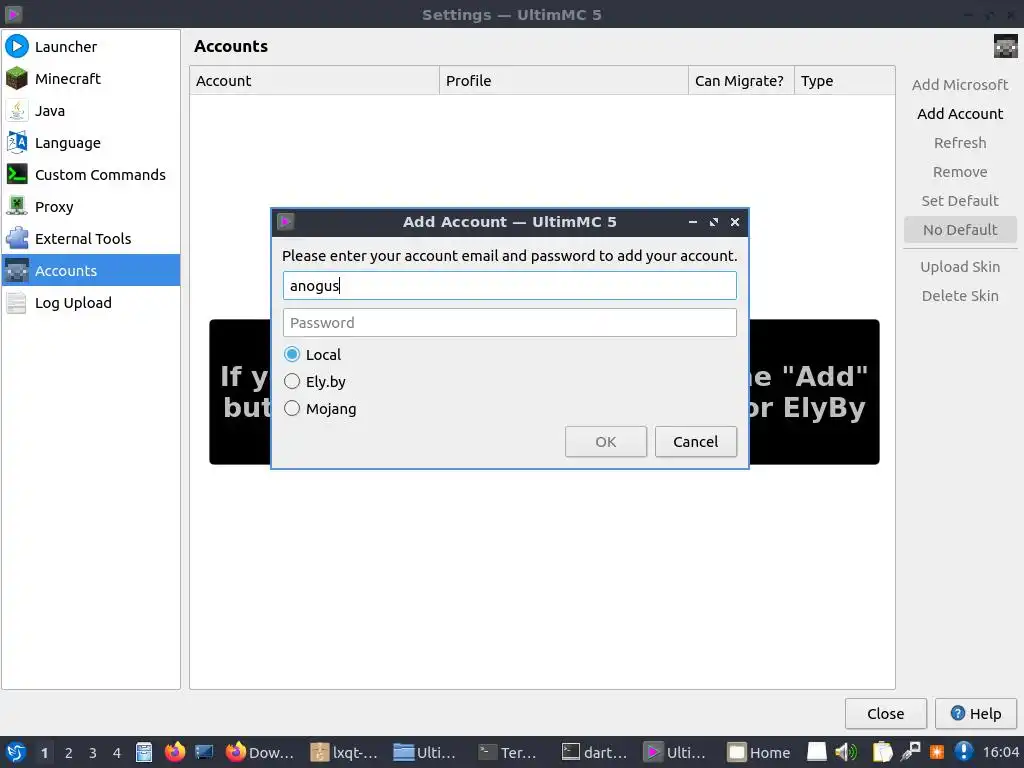Viewport: 1024px width, 768px height.
Task: Open the LXQt start menu icon
Action: (16, 752)
